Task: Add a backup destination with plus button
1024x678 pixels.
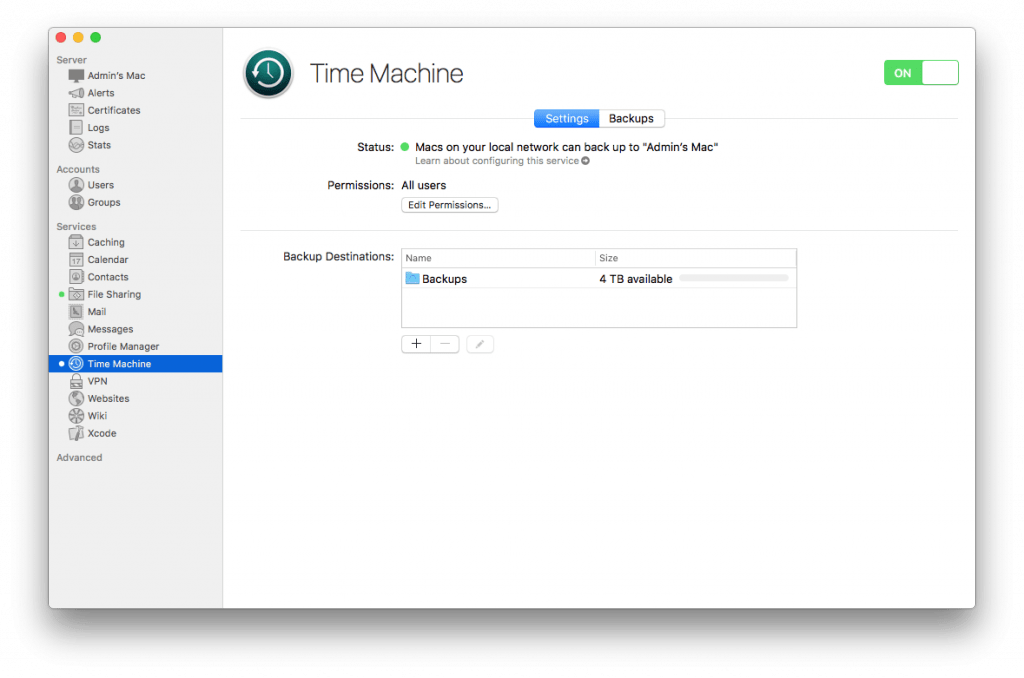Action: pyautogui.click(x=416, y=343)
